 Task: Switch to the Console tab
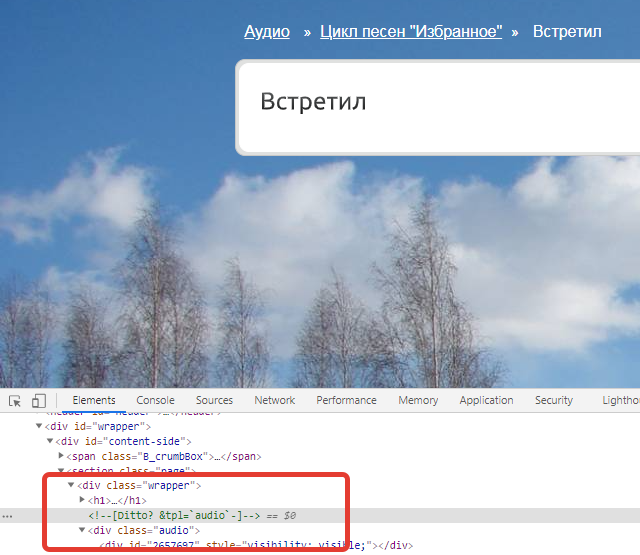coord(155,400)
